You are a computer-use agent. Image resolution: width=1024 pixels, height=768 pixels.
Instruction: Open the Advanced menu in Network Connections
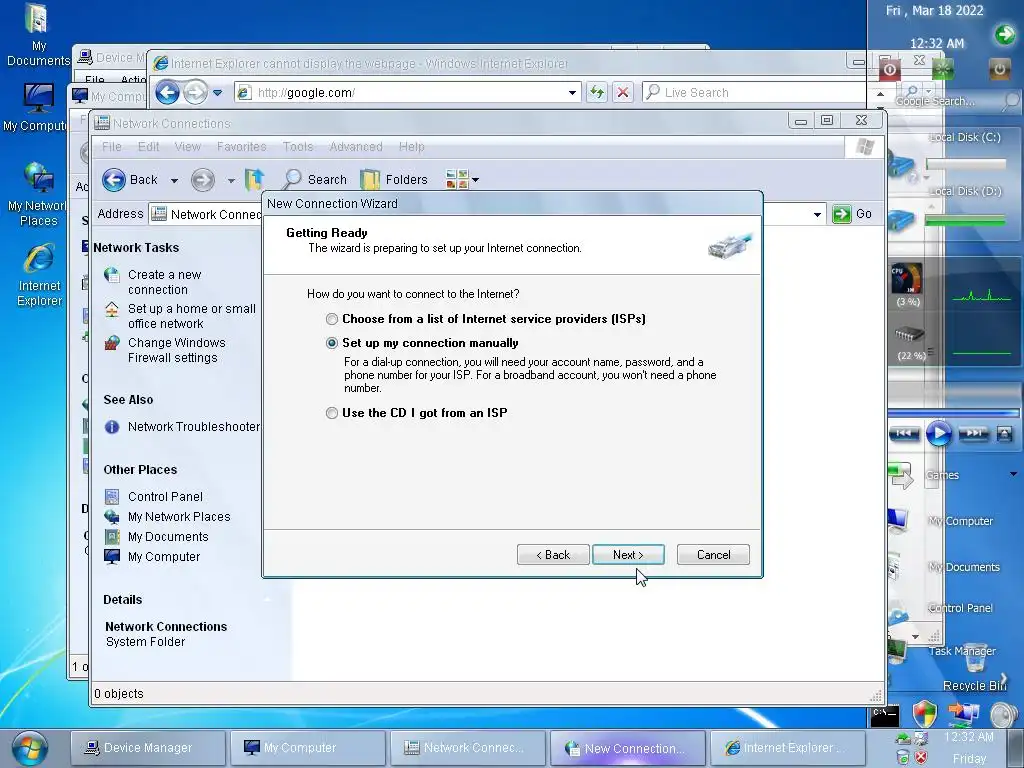[356, 146]
